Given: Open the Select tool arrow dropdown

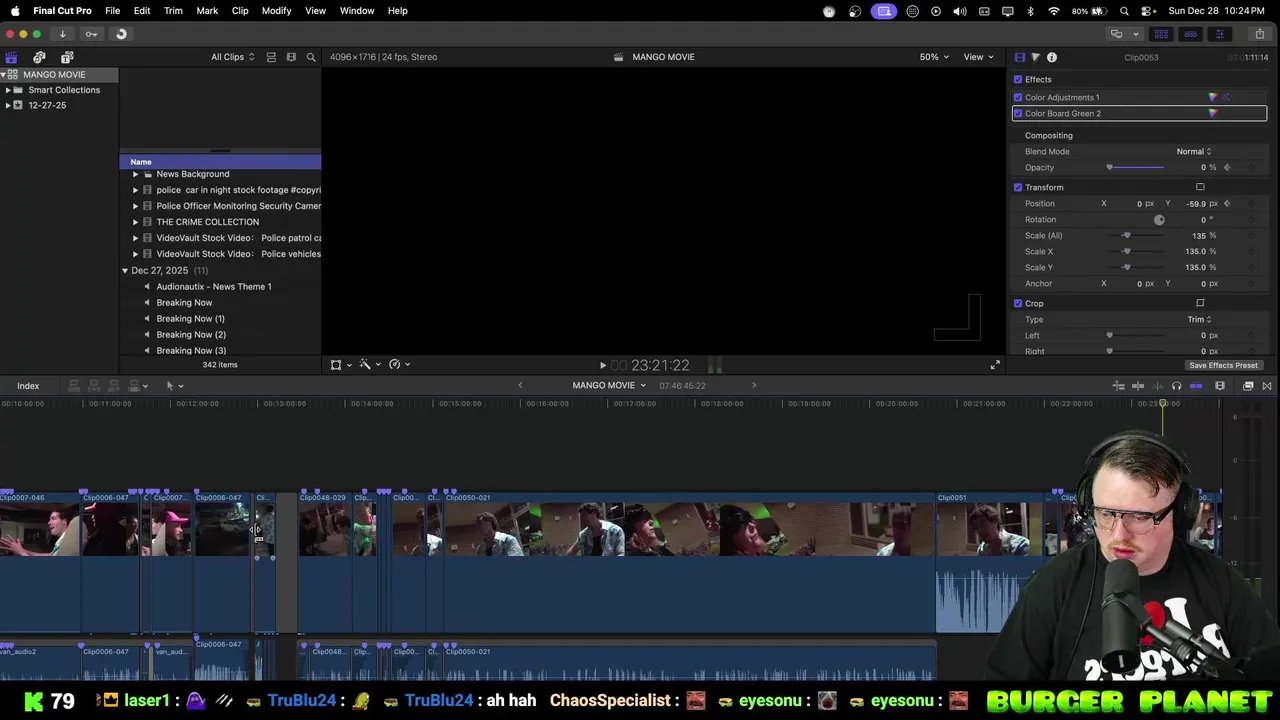Looking at the screenshot, I should click(174, 386).
